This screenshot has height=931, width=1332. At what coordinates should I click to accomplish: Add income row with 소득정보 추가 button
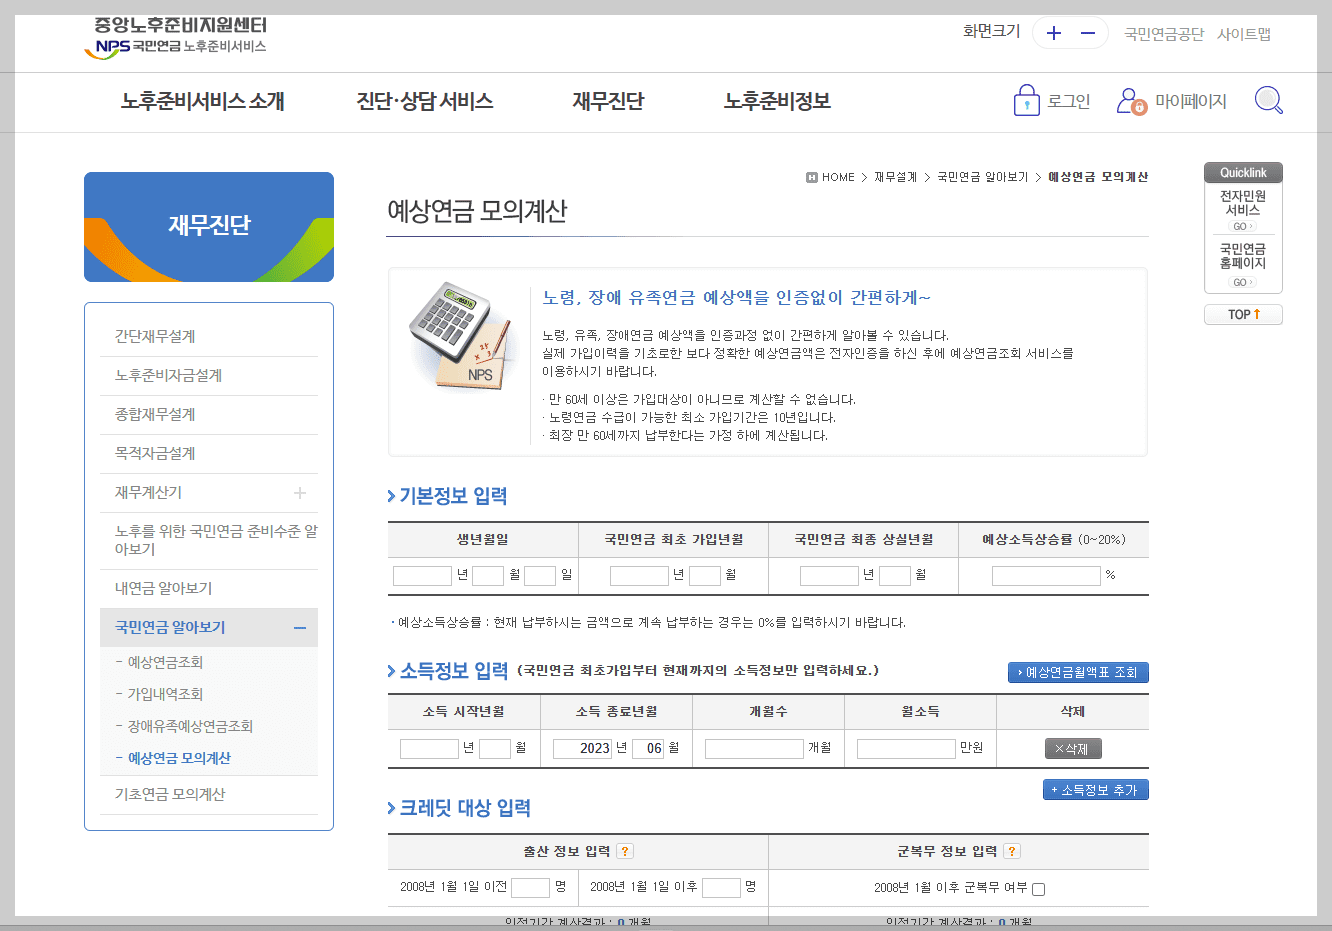pyautogui.click(x=1096, y=789)
